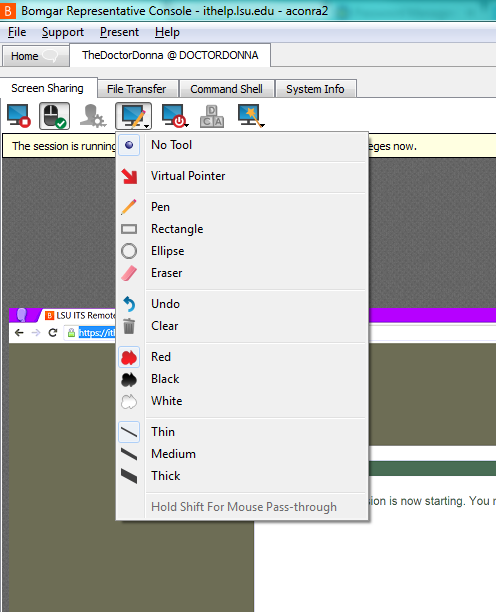The image size is (496, 612).
Task: Select the Thin line width icon
Action: pyautogui.click(x=129, y=432)
